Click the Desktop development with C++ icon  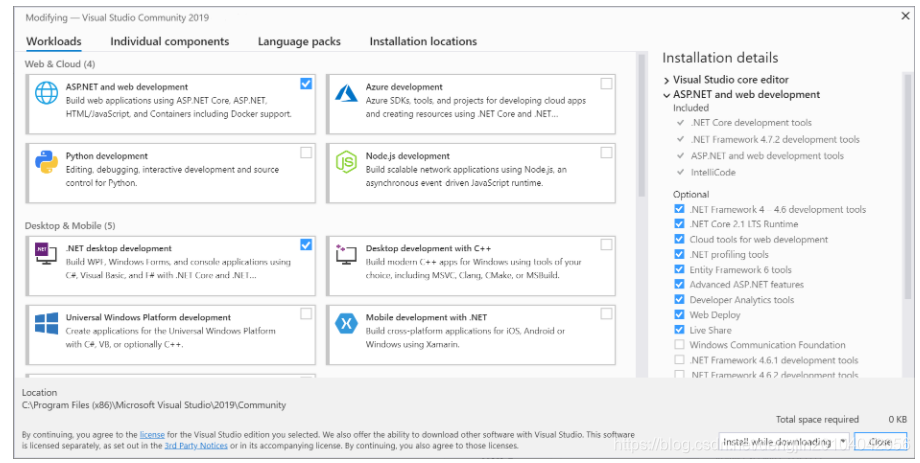[x=346, y=254]
